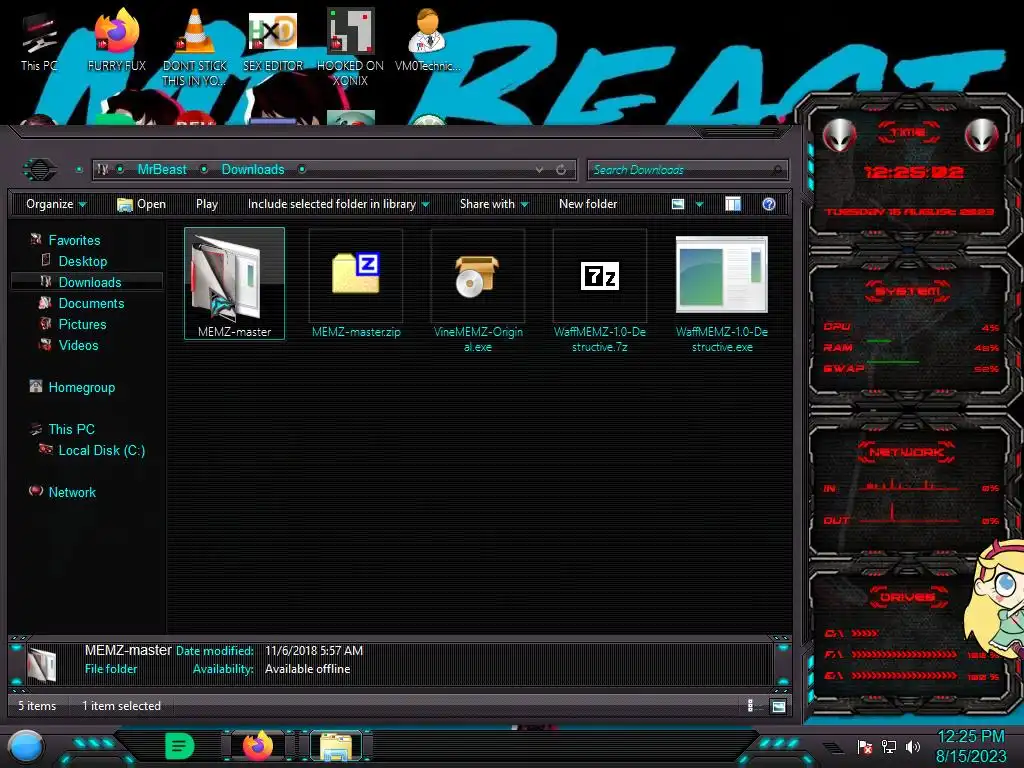Open Firefox from the taskbar
1024x768 pixels.
258,746
